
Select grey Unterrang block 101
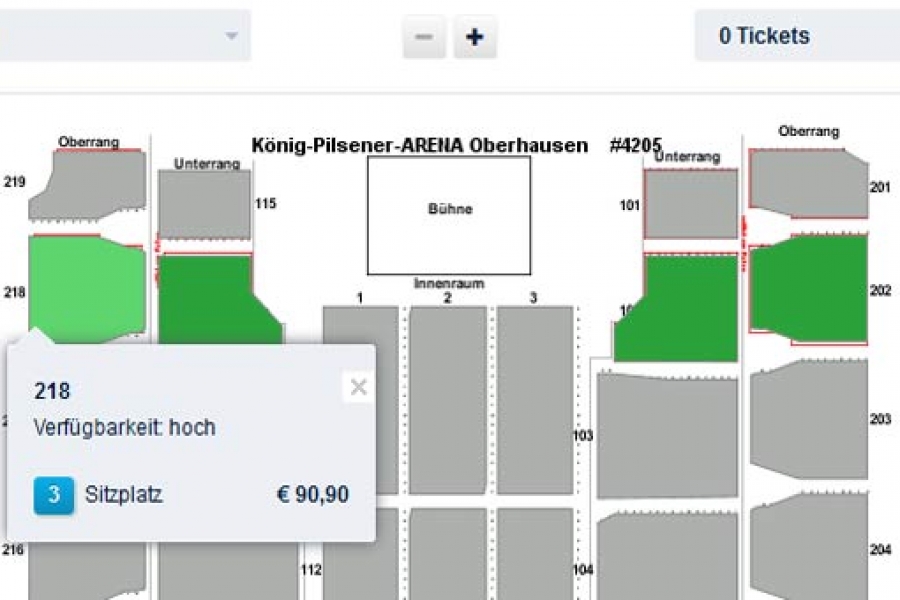pyautogui.click(x=690, y=203)
